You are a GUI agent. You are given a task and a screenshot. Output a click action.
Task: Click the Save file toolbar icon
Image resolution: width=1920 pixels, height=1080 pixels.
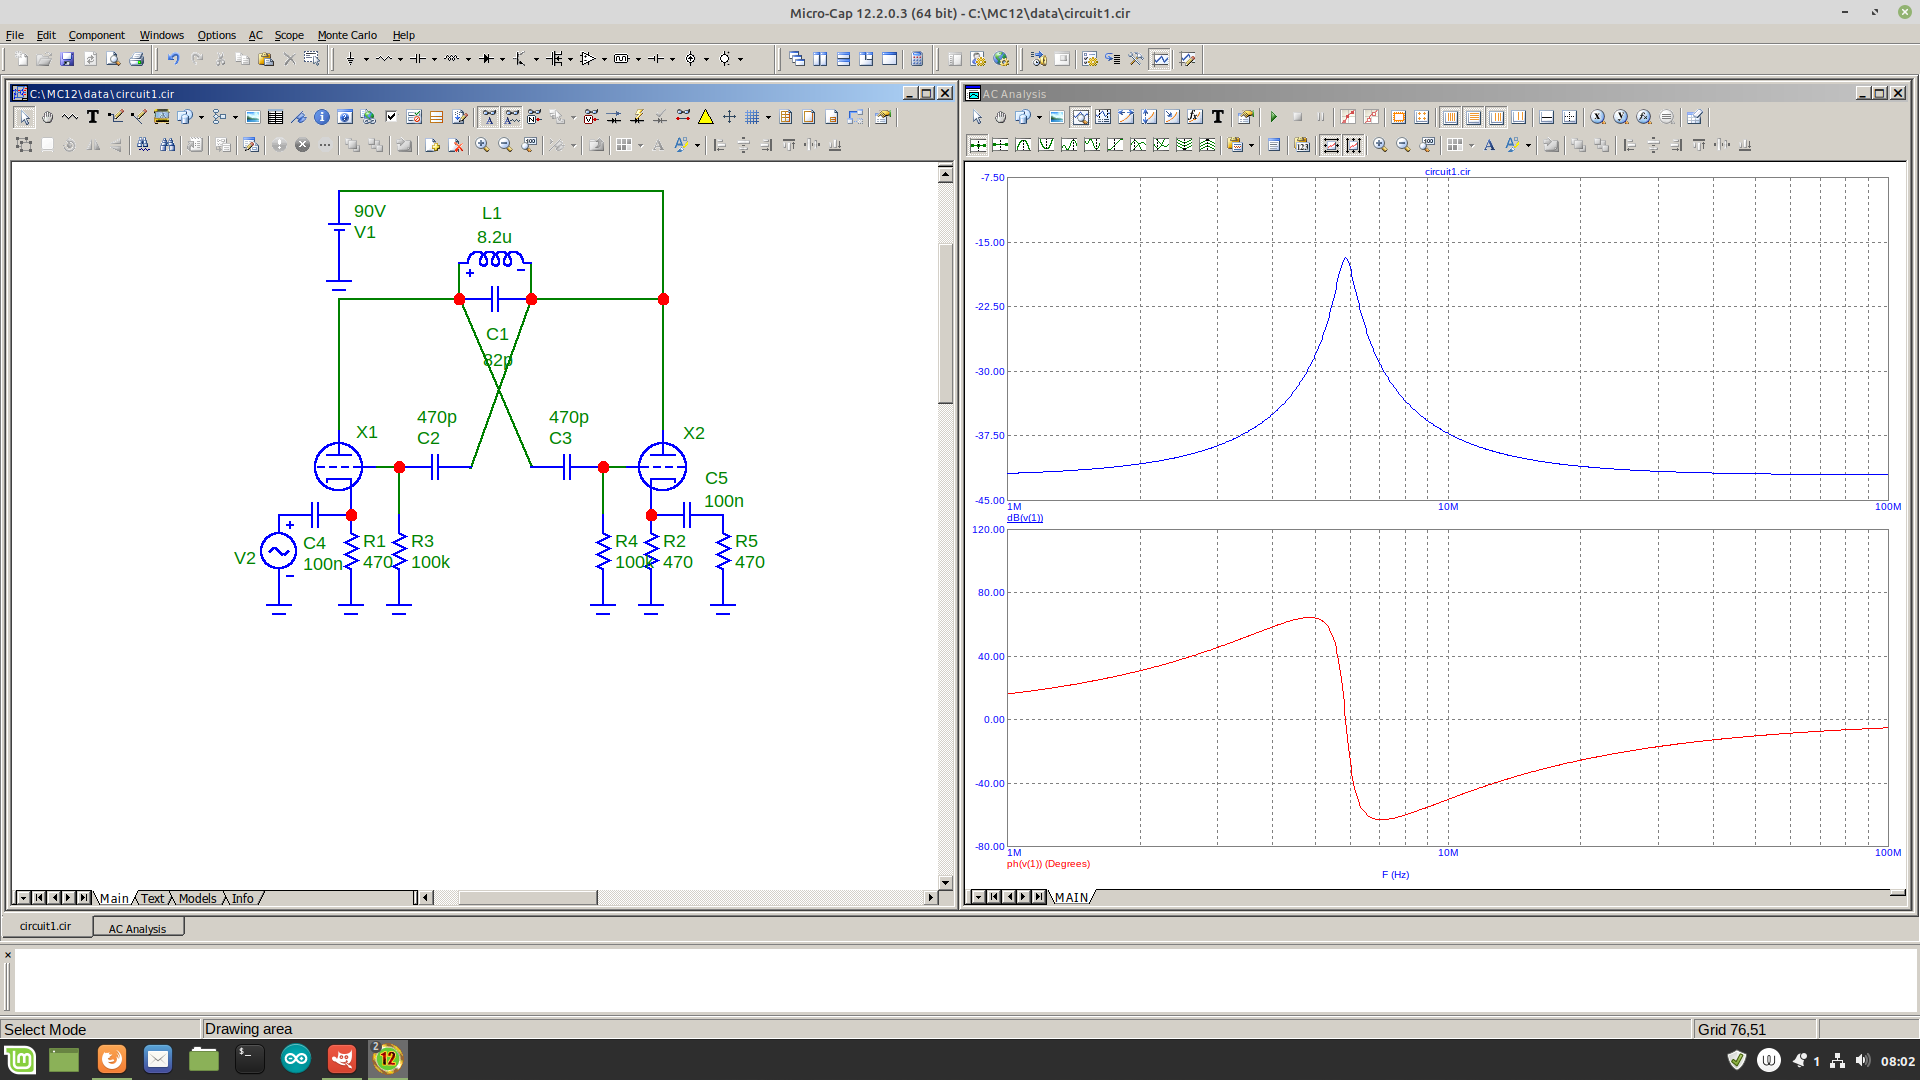click(67, 59)
